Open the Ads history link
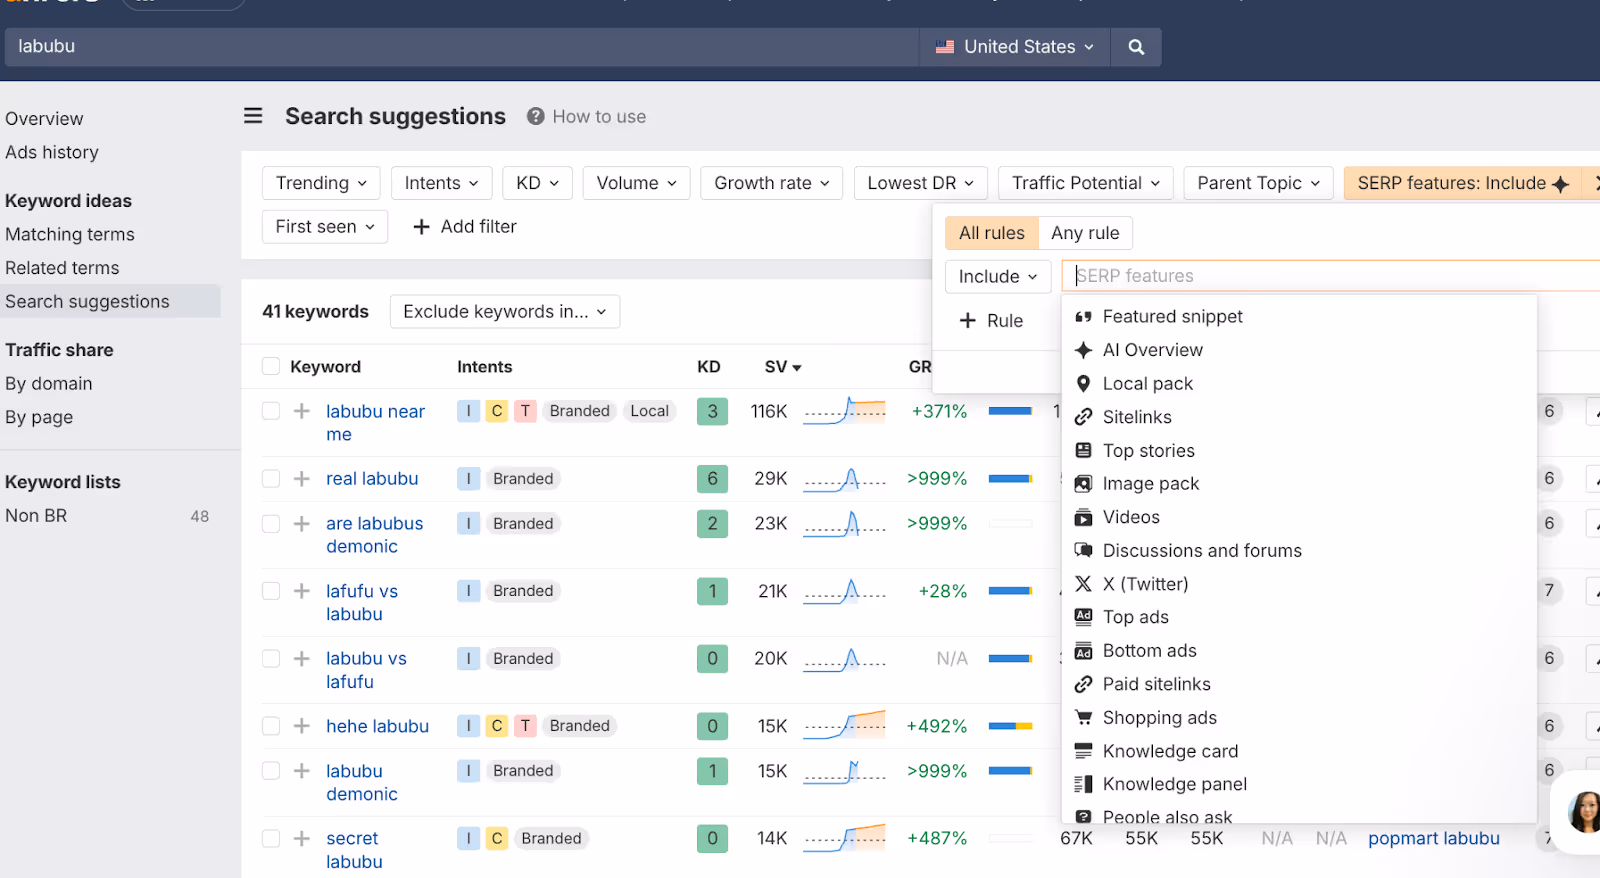Viewport: 1600px width, 878px height. [52, 152]
